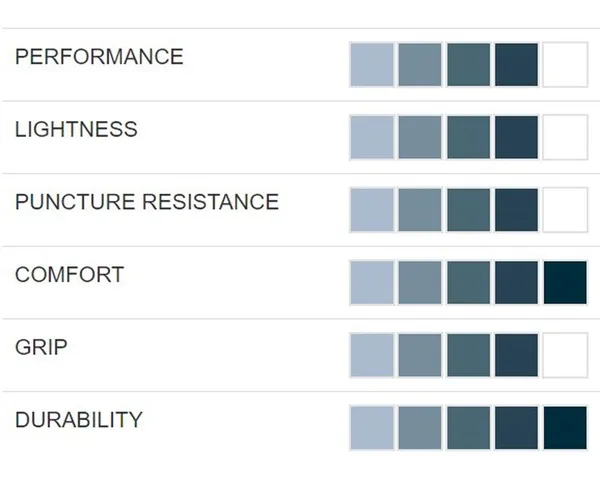Screen dimensions: 600x479
Task: Select the third Comfort rating square
Action: [x=468, y=283]
